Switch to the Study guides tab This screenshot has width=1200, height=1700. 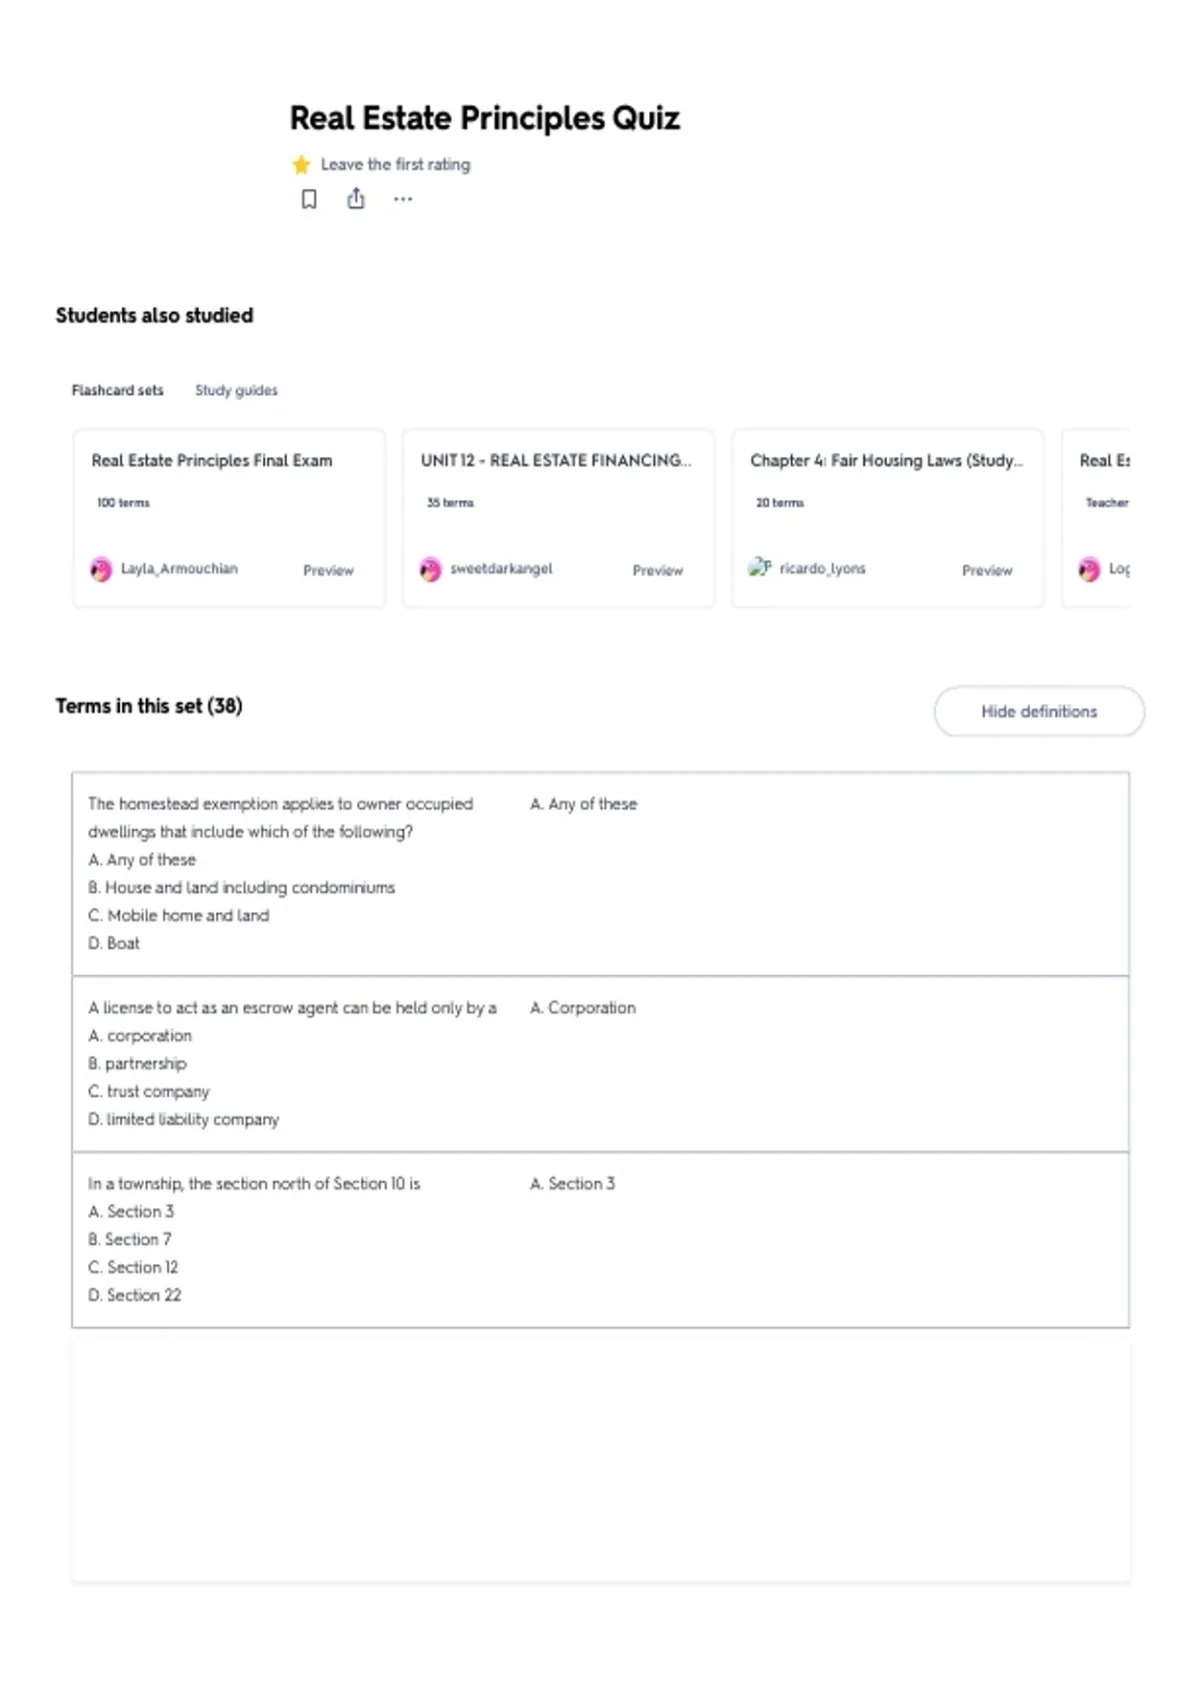pyautogui.click(x=236, y=390)
